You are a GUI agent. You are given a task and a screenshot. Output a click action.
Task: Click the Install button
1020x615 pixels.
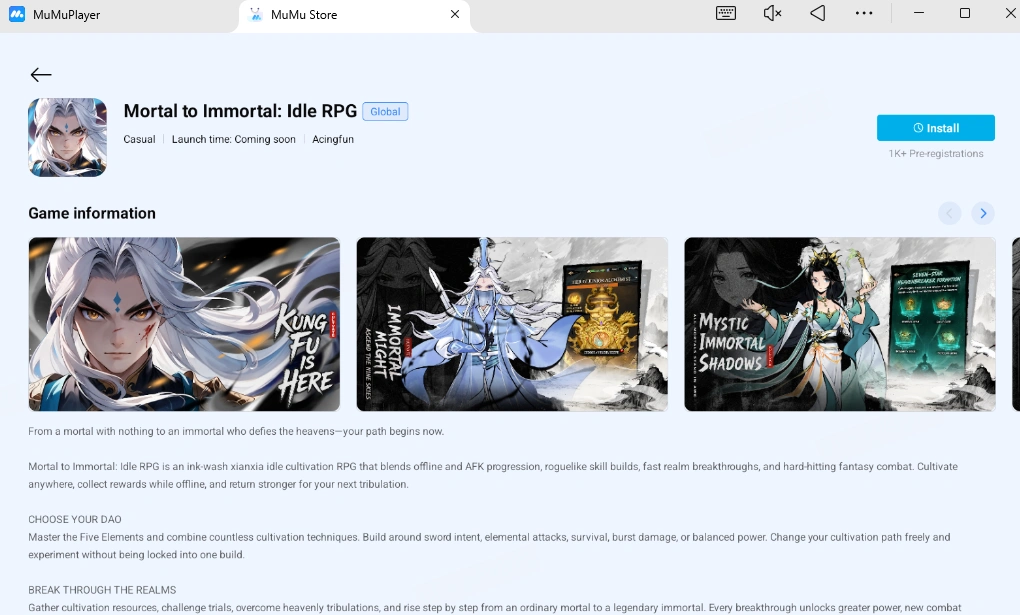[x=935, y=128]
